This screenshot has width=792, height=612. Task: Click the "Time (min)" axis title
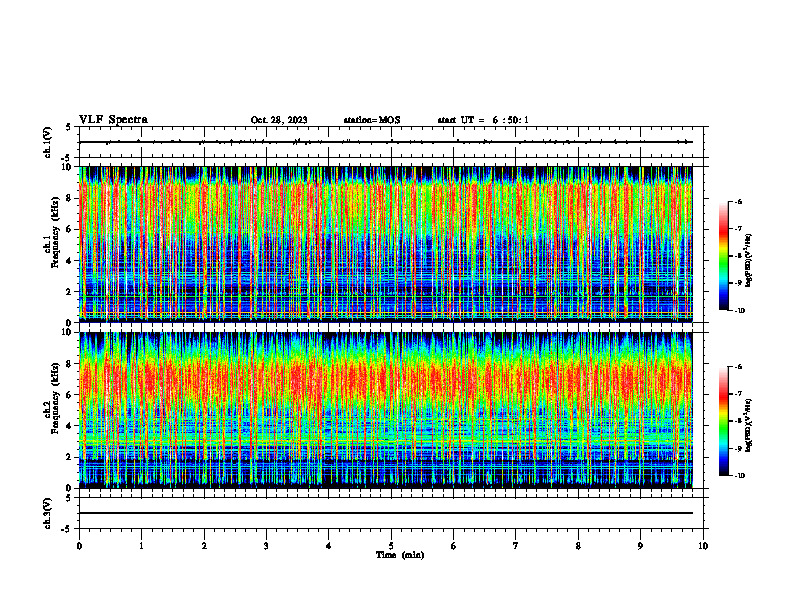click(400, 555)
